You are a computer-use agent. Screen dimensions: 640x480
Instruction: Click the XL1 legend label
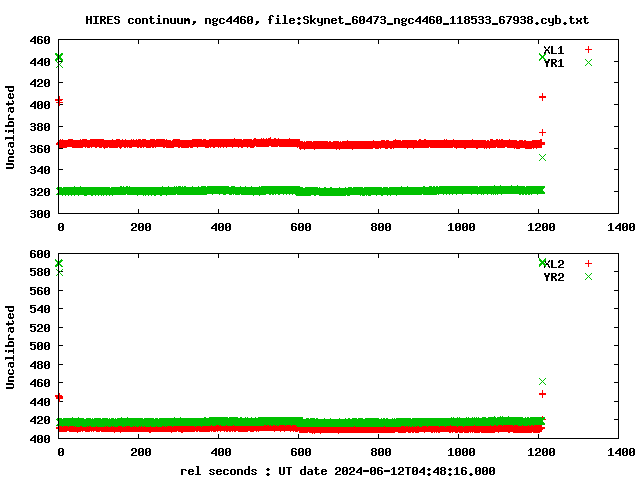coord(554,50)
